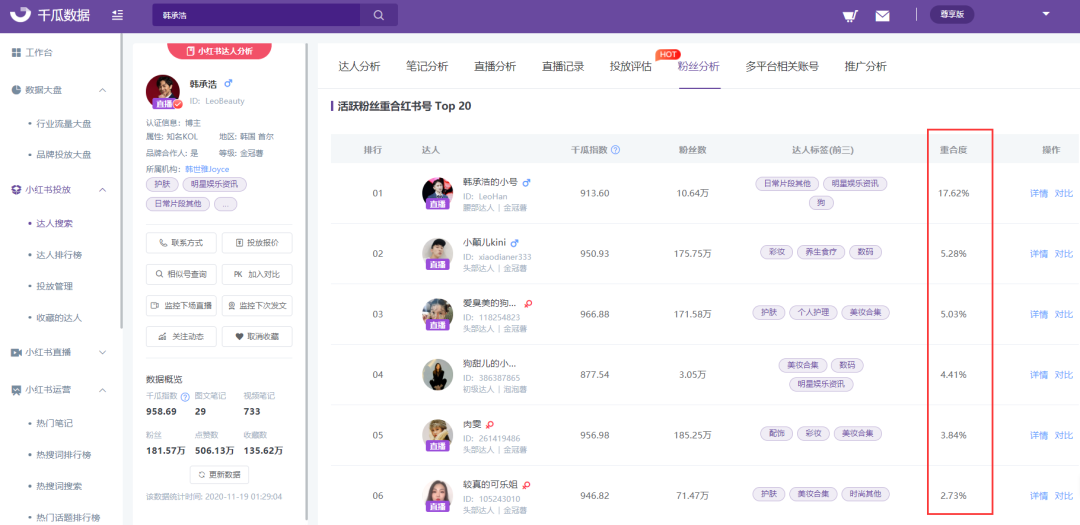Collapse the 小红书投放 menu section
1080x525 pixels.
[x=102, y=189]
